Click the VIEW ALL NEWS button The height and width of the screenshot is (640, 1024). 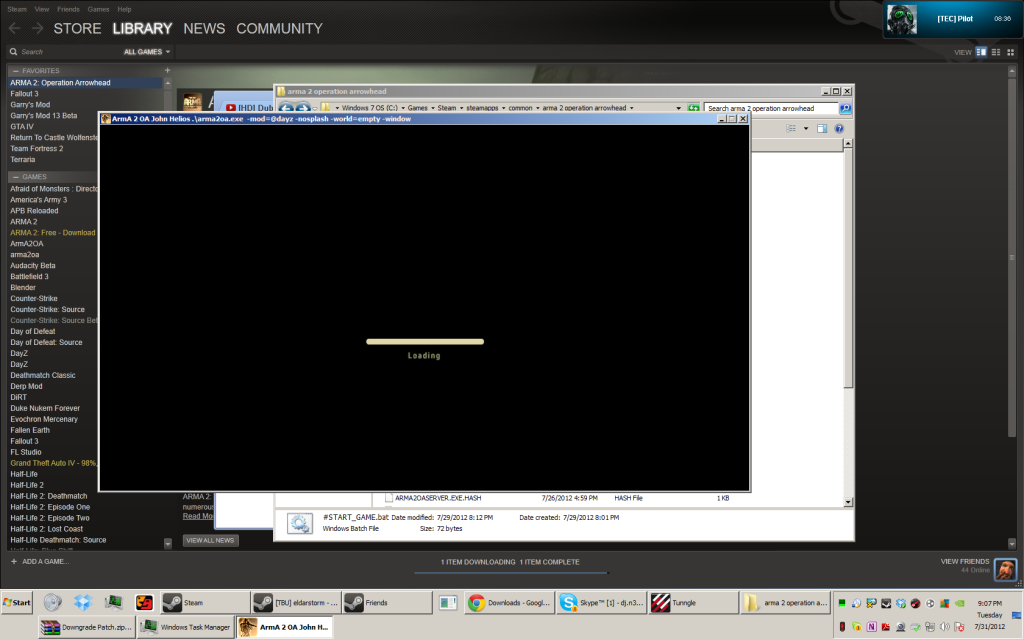(x=211, y=540)
